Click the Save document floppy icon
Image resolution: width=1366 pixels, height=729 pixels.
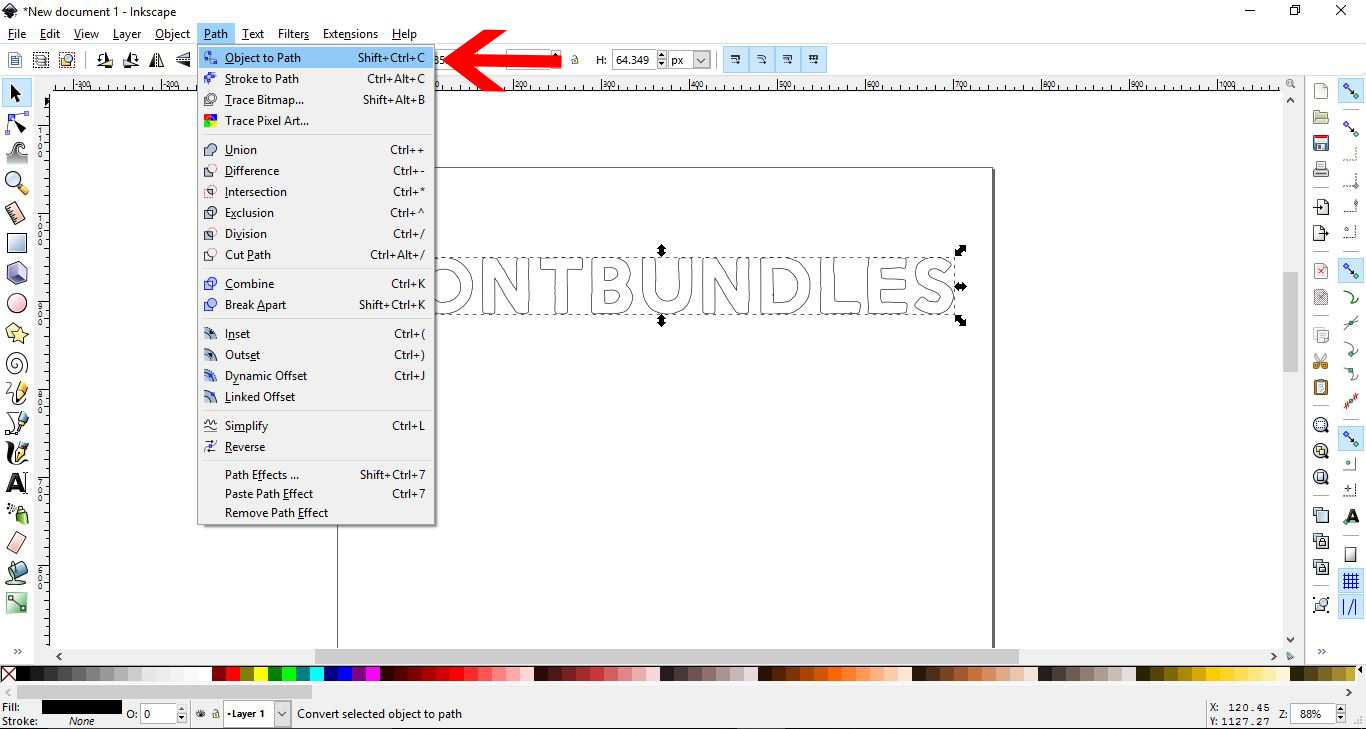tap(1321, 143)
